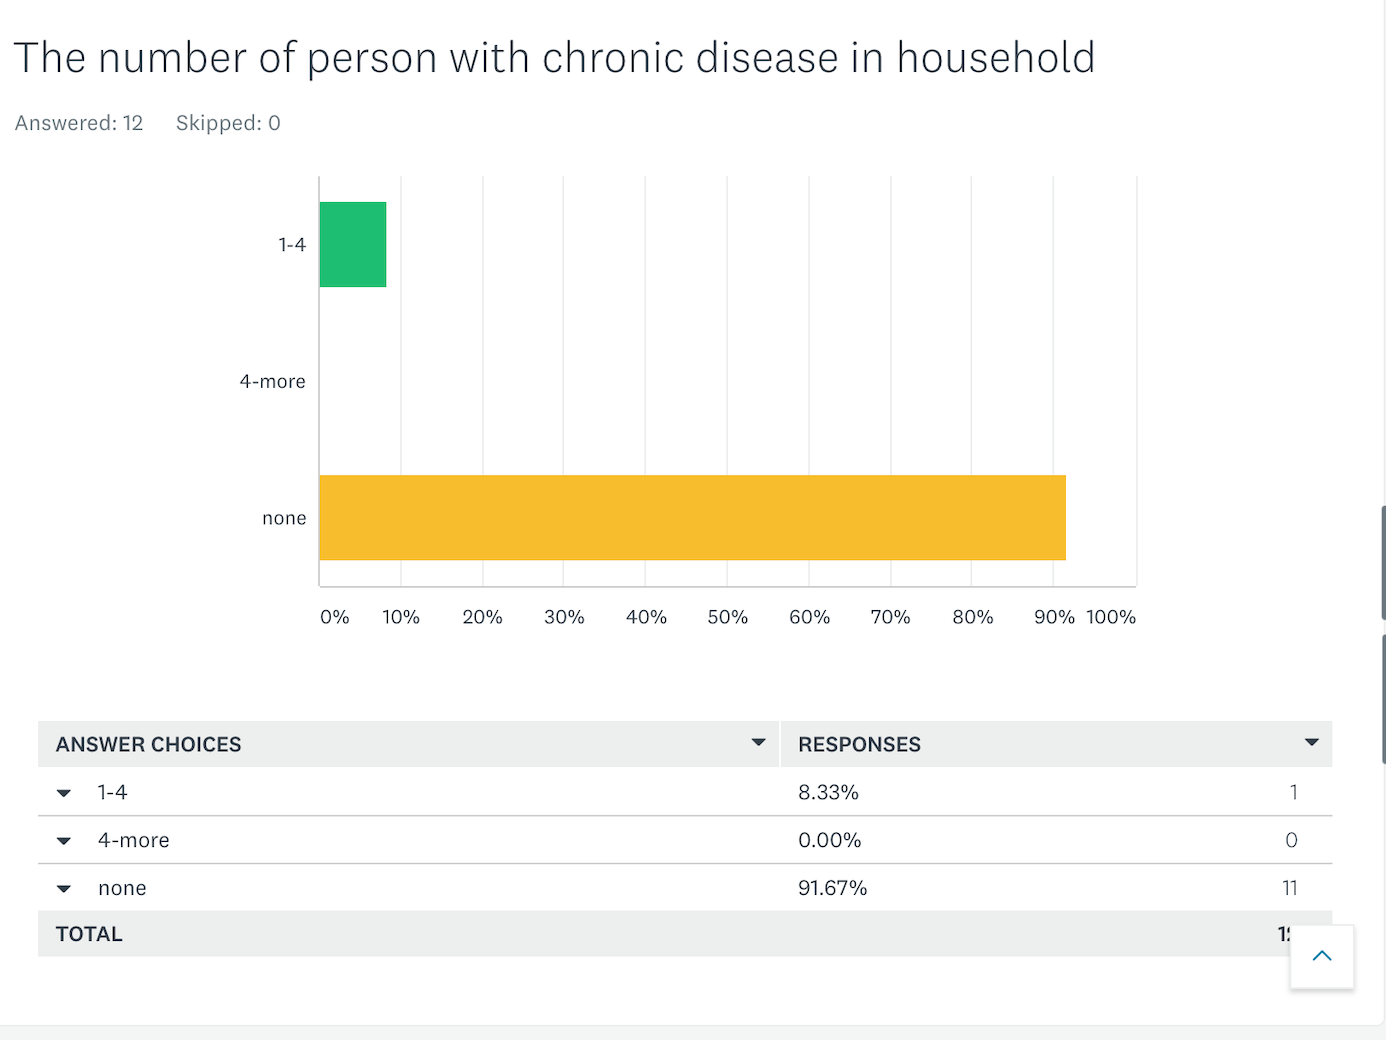Screen dimensions: 1386x1040
Task: Open the Responses column dropdown arrow
Action: 1311,742
